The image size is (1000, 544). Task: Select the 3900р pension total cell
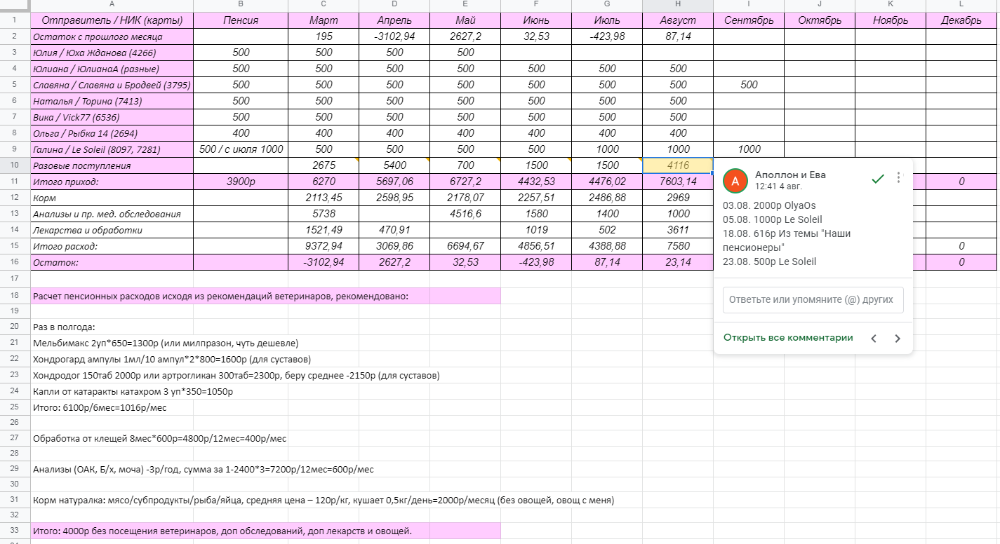tap(240, 181)
